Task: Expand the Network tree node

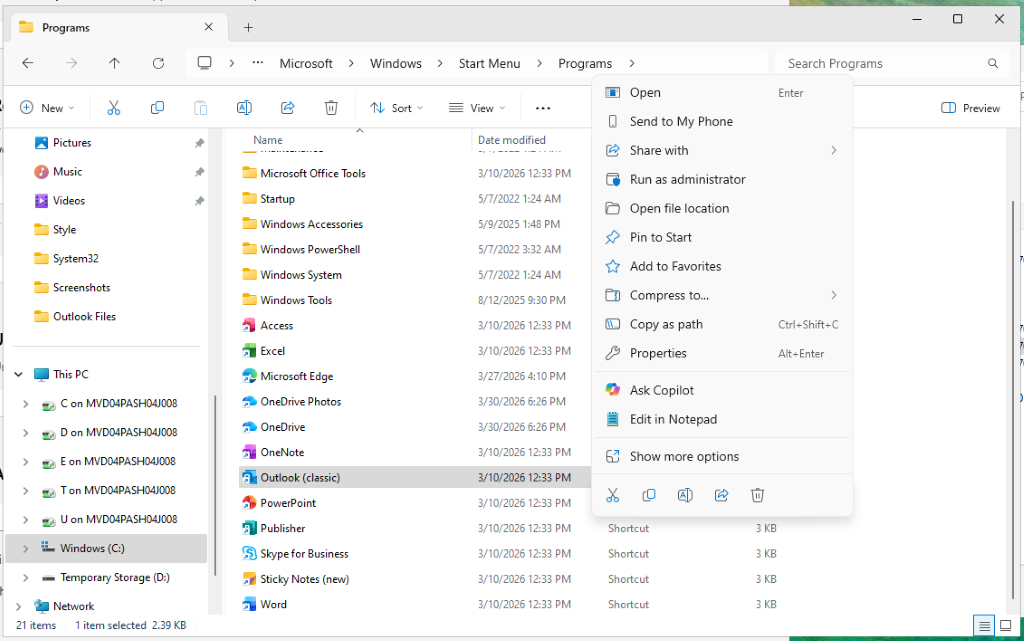Action: click(18, 606)
